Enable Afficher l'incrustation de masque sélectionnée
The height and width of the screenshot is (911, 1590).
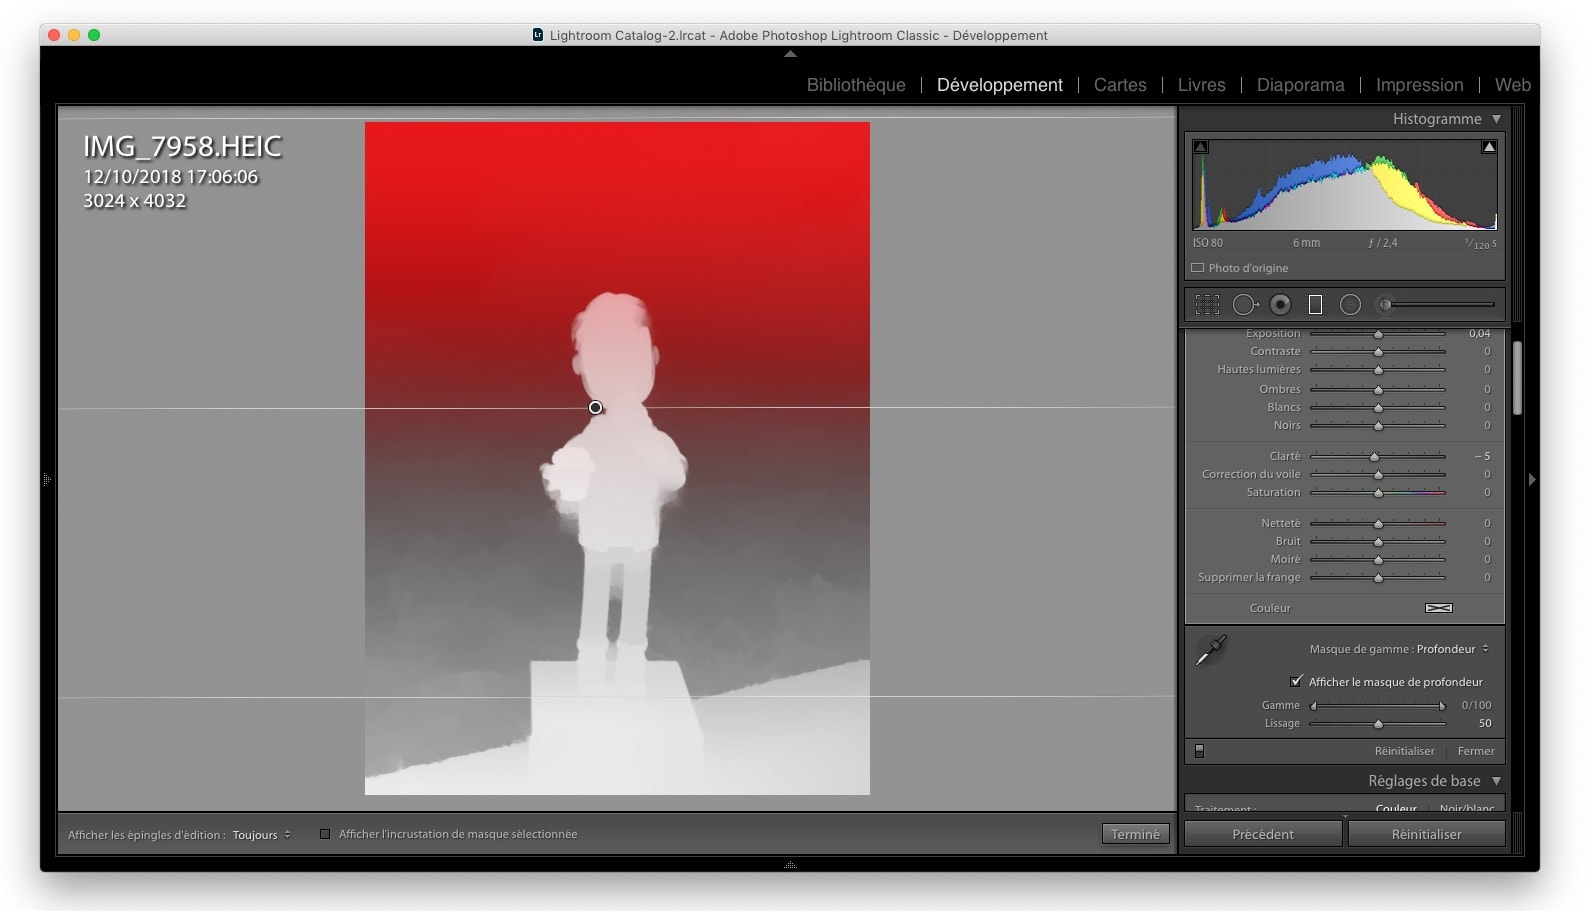click(325, 834)
